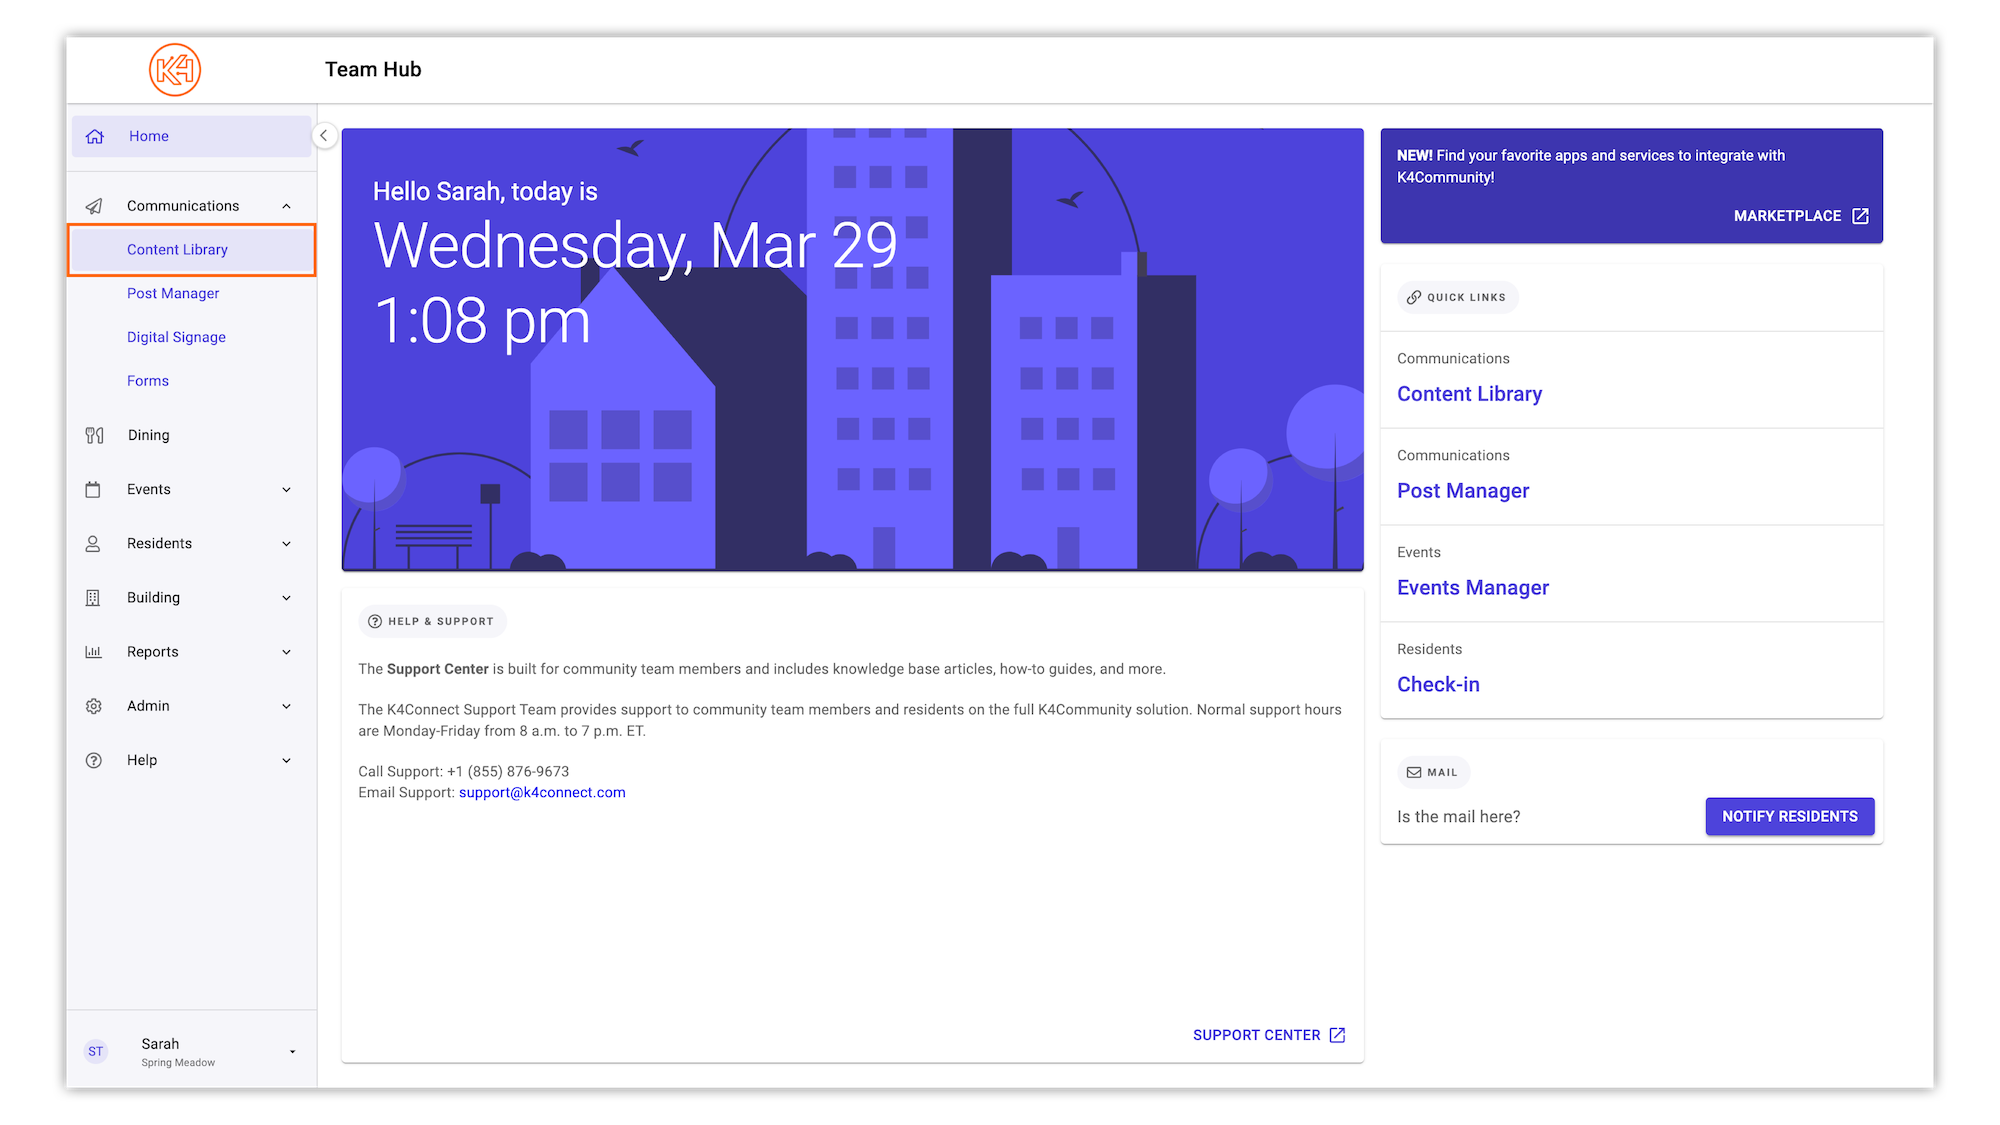Expand the Building menu chevron
This screenshot has height=1125, width=2000.
tap(286, 598)
